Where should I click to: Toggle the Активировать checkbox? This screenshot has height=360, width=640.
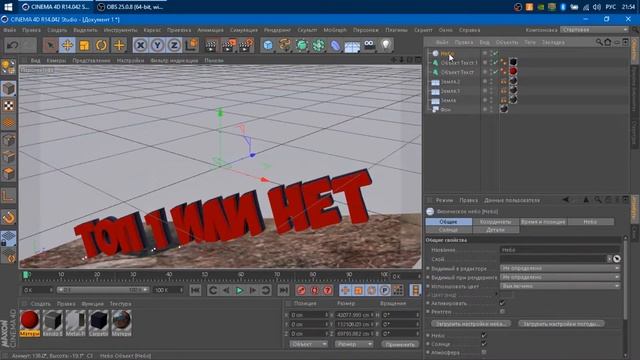[502, 303]
